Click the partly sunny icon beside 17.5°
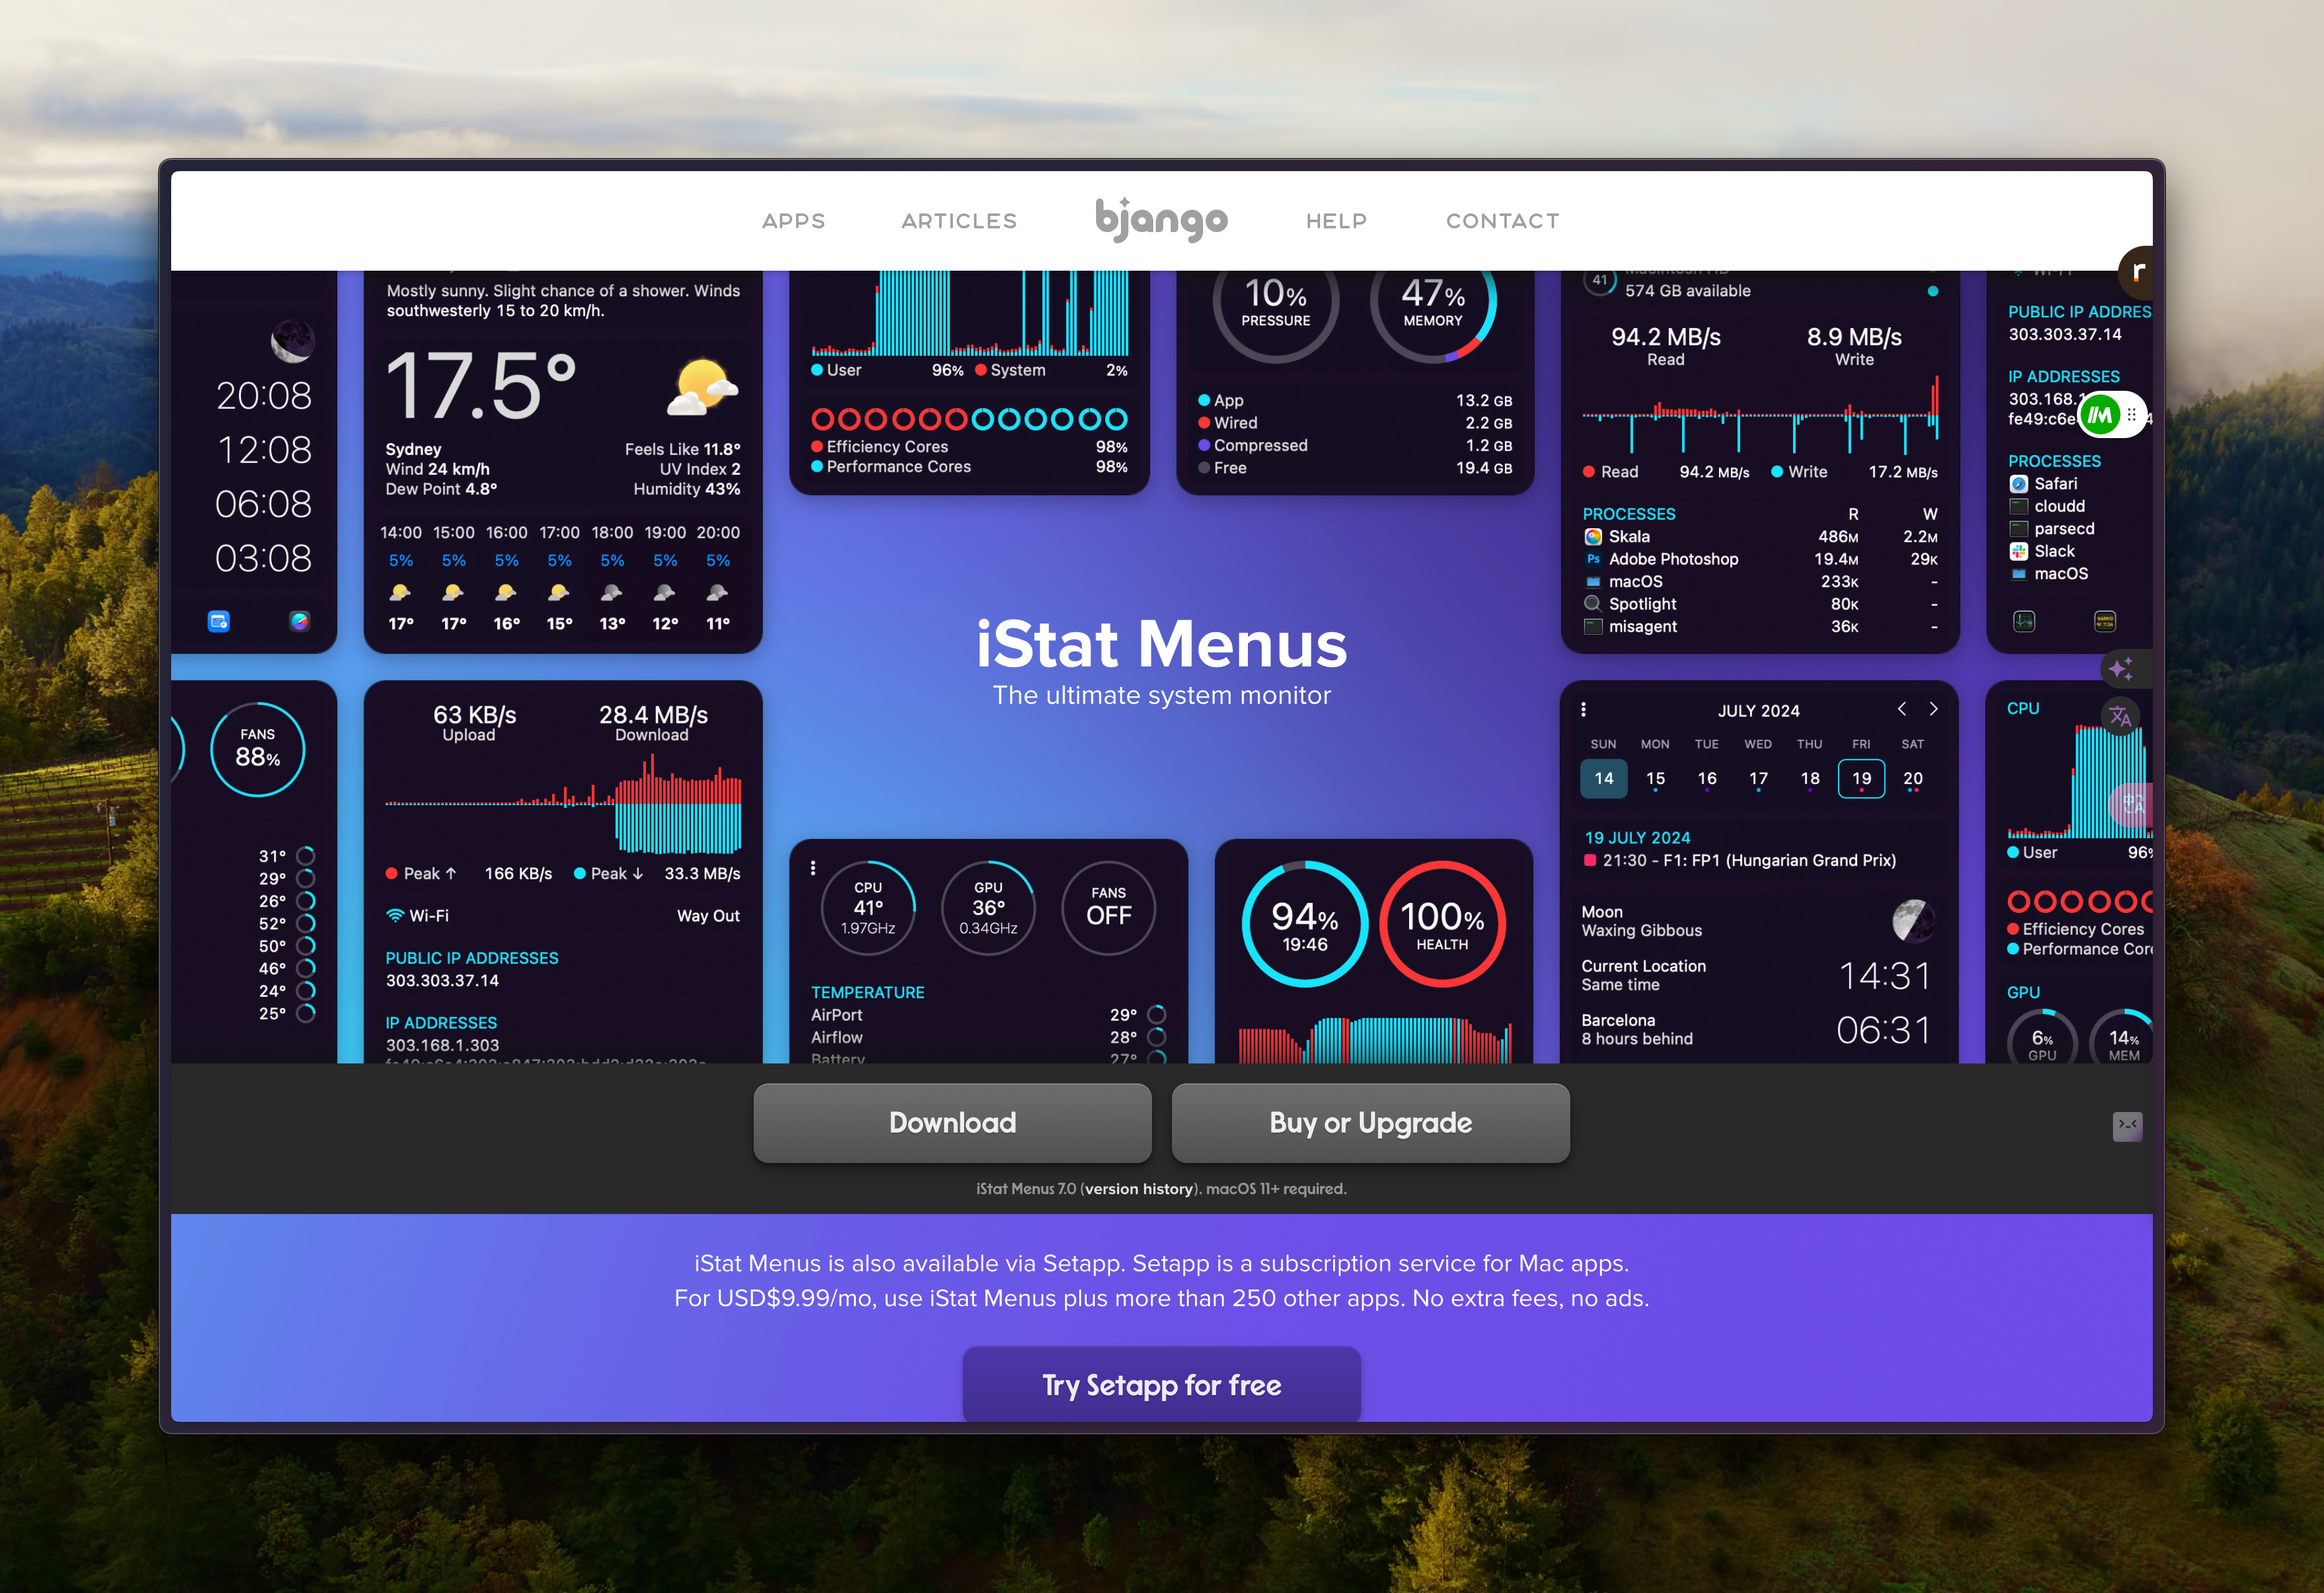2324x1593 pixels. pyautogui.click(x=702, y=387)
